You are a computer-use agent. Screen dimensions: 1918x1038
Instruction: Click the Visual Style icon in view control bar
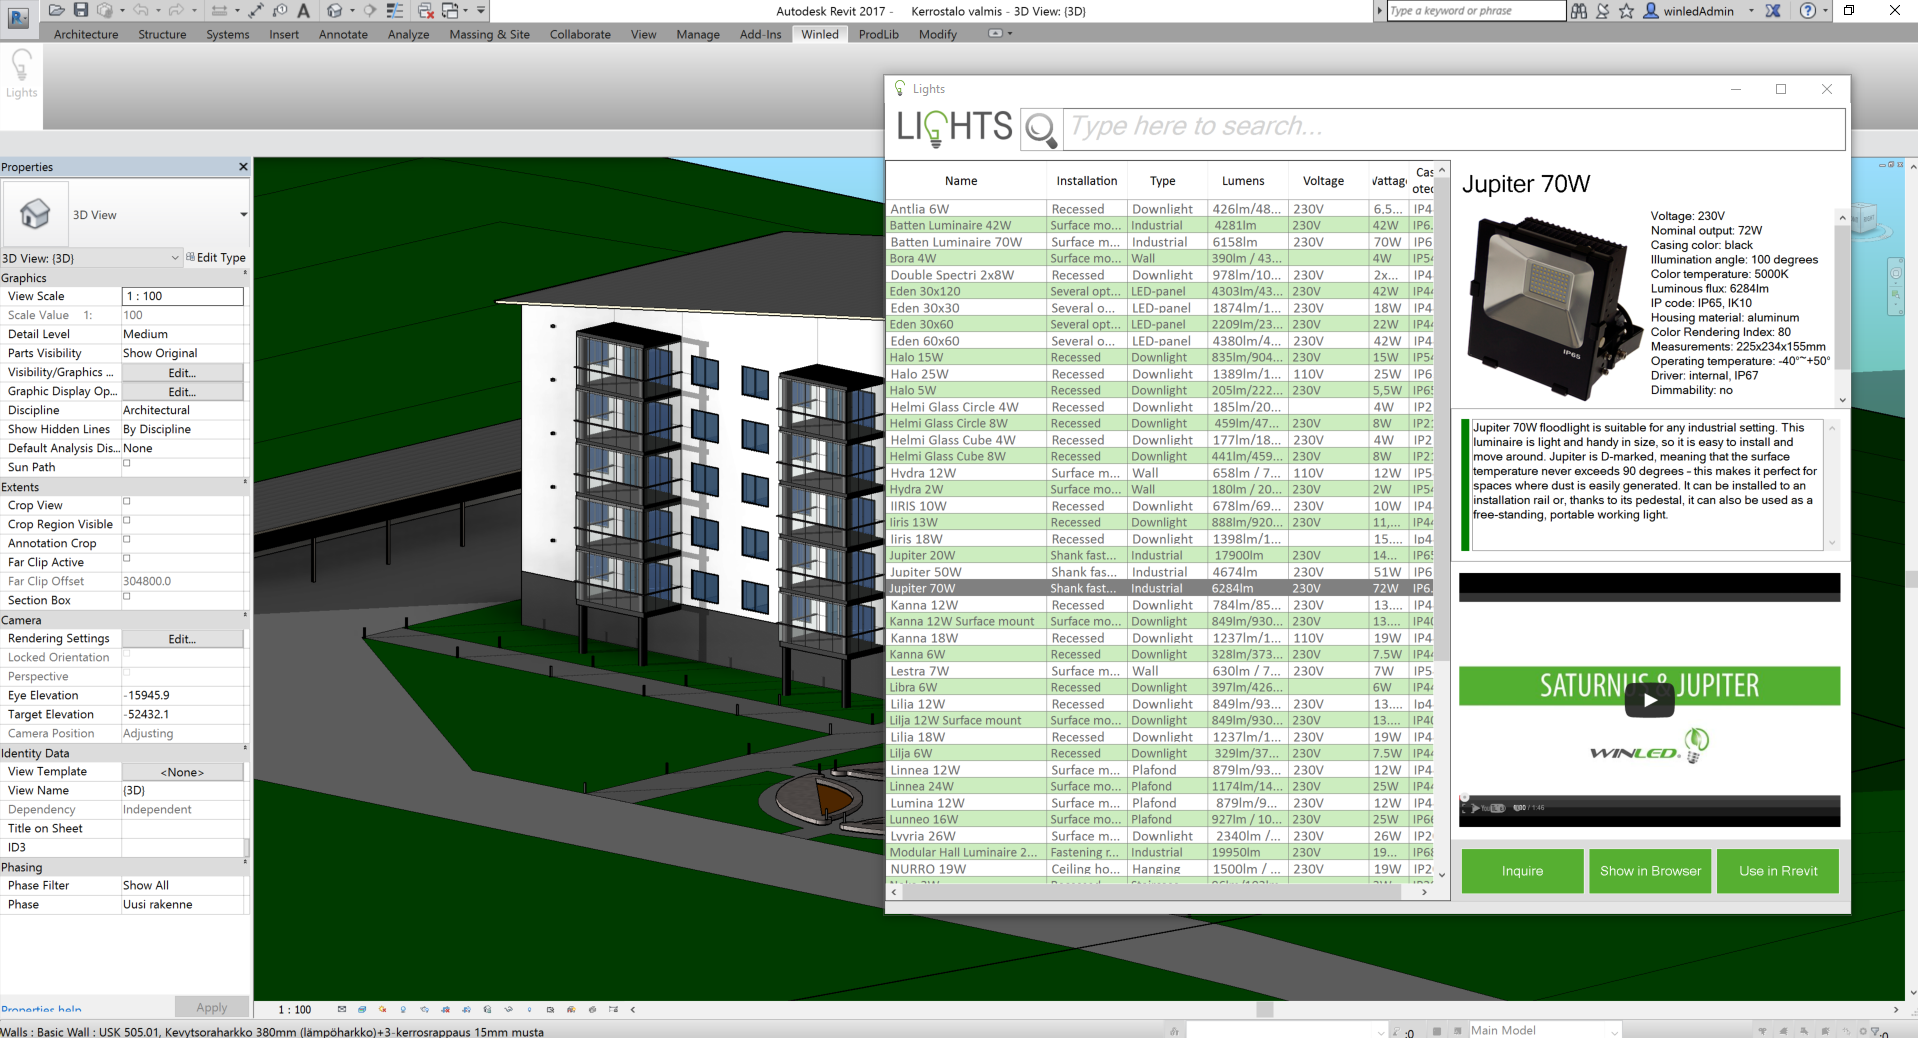pyautogui.click(x=362, y=1009)
